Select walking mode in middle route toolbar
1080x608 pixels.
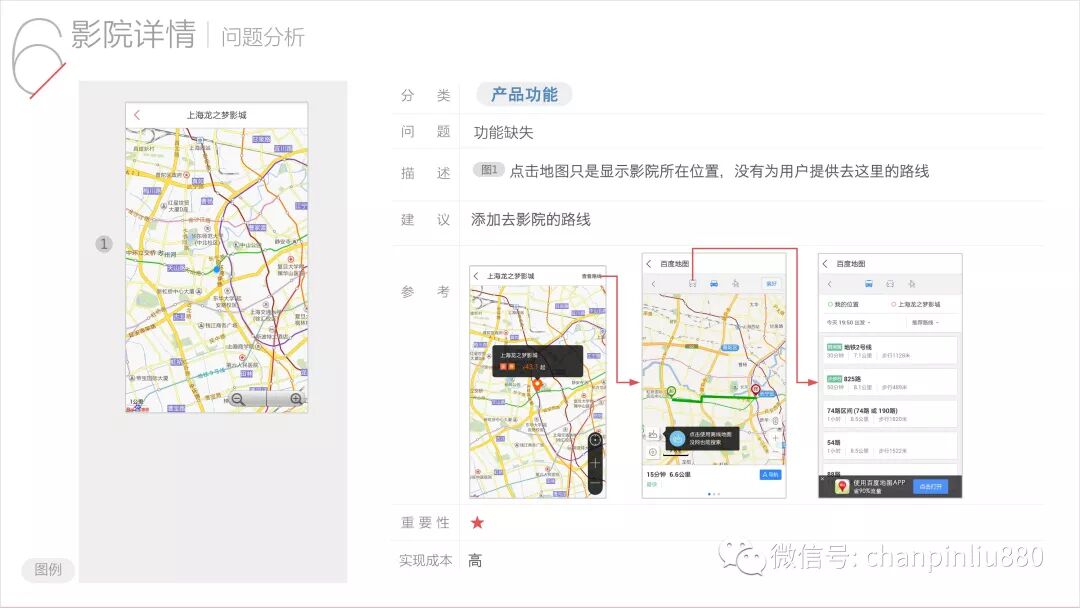(736, 284)
